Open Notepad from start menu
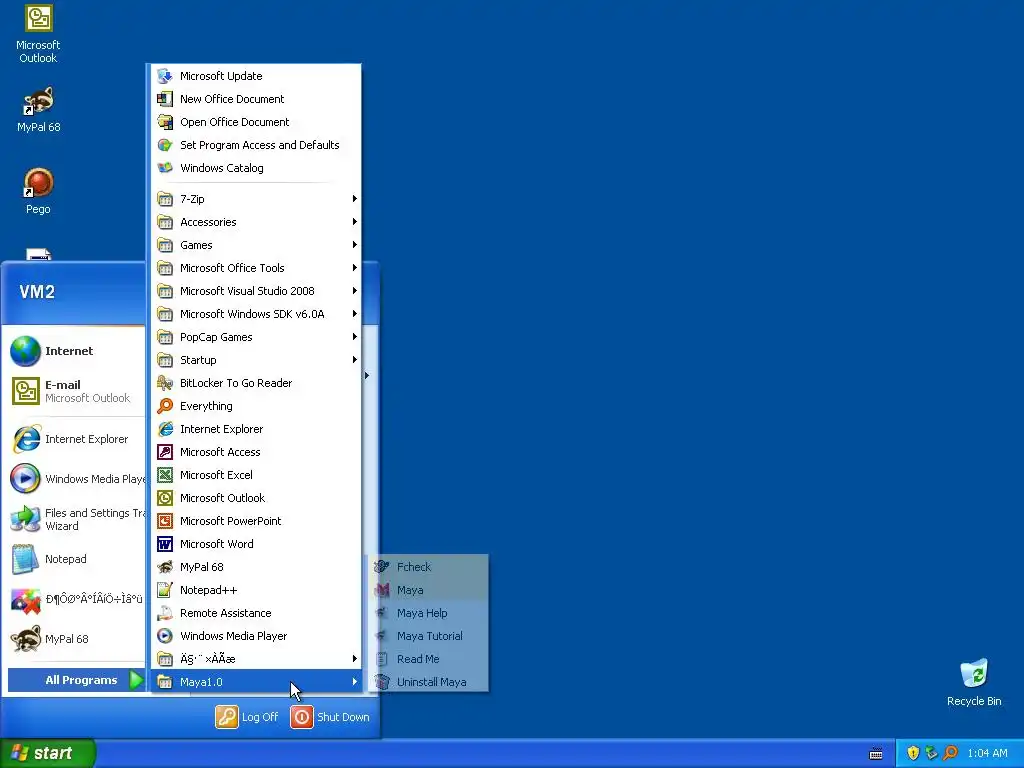Screen dimensions: 1024x768 (76, 559)
